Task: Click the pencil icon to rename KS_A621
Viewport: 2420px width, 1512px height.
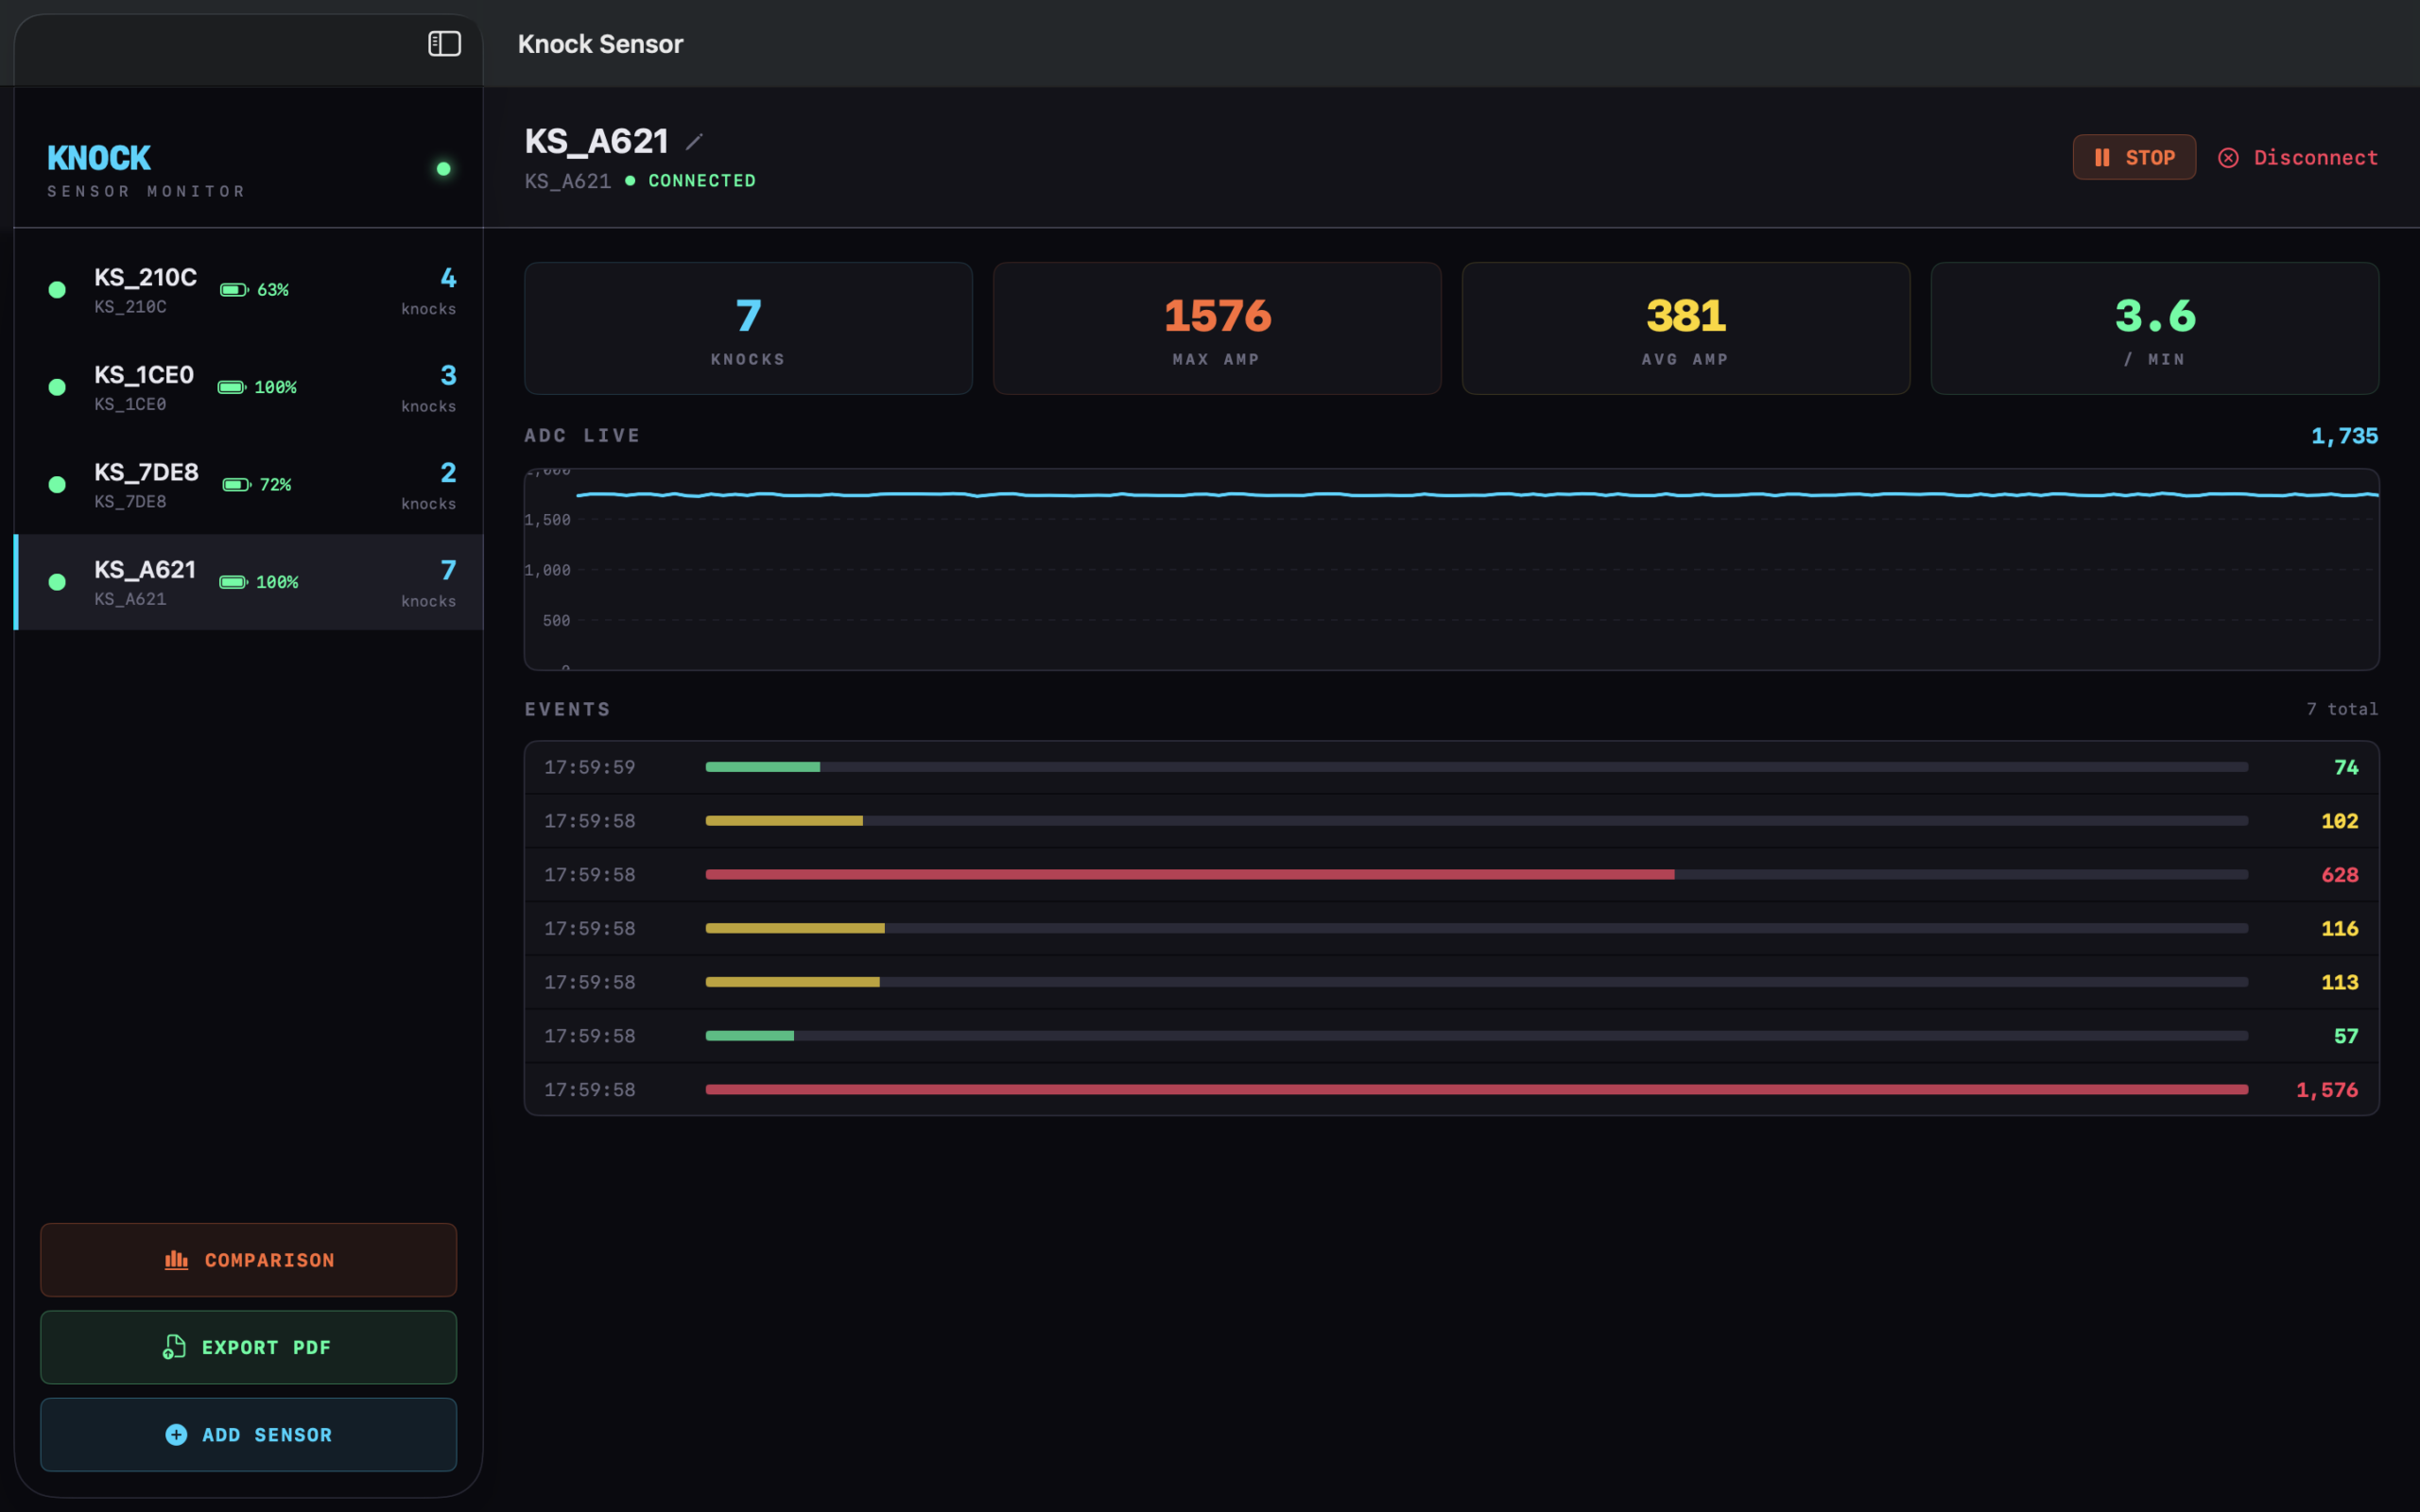Action: 694,142
